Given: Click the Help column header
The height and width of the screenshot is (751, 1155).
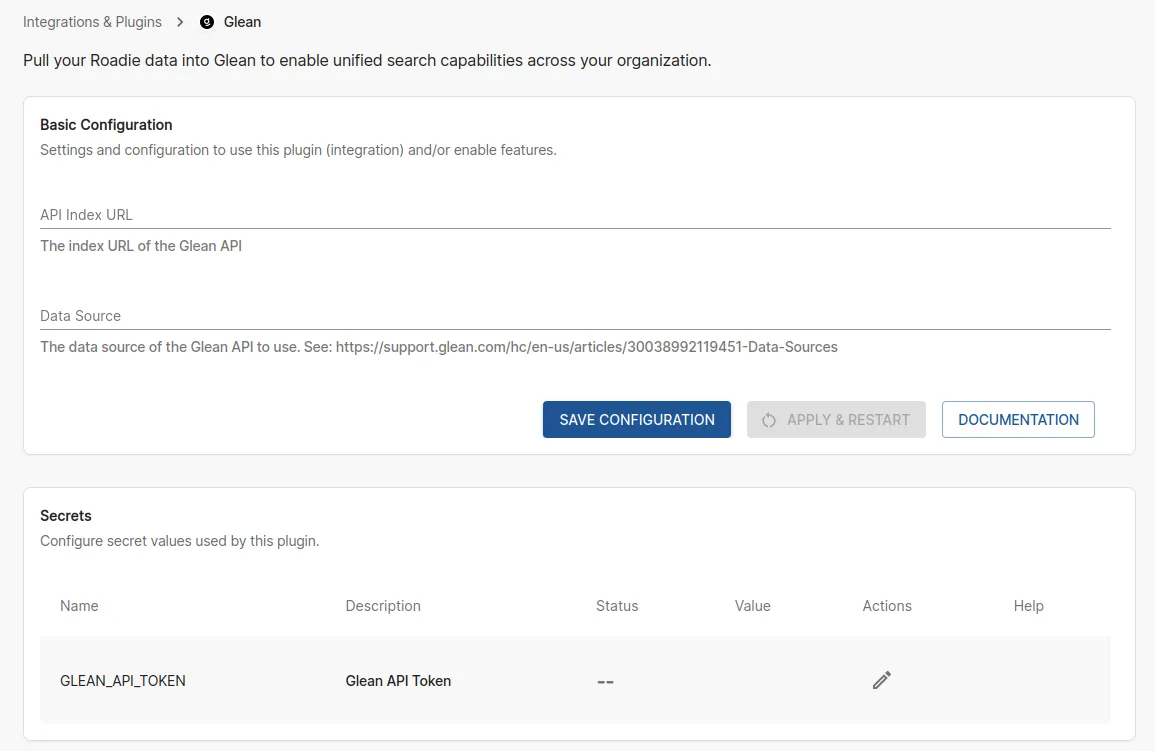Looking at the screenshot, I should 1028,605.
